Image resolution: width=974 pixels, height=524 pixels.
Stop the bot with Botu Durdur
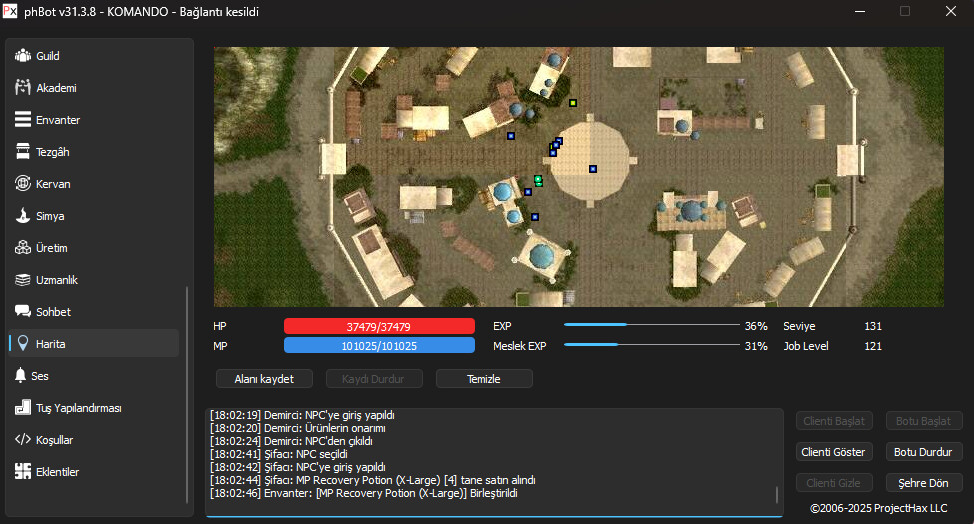[x=923, y=452]
